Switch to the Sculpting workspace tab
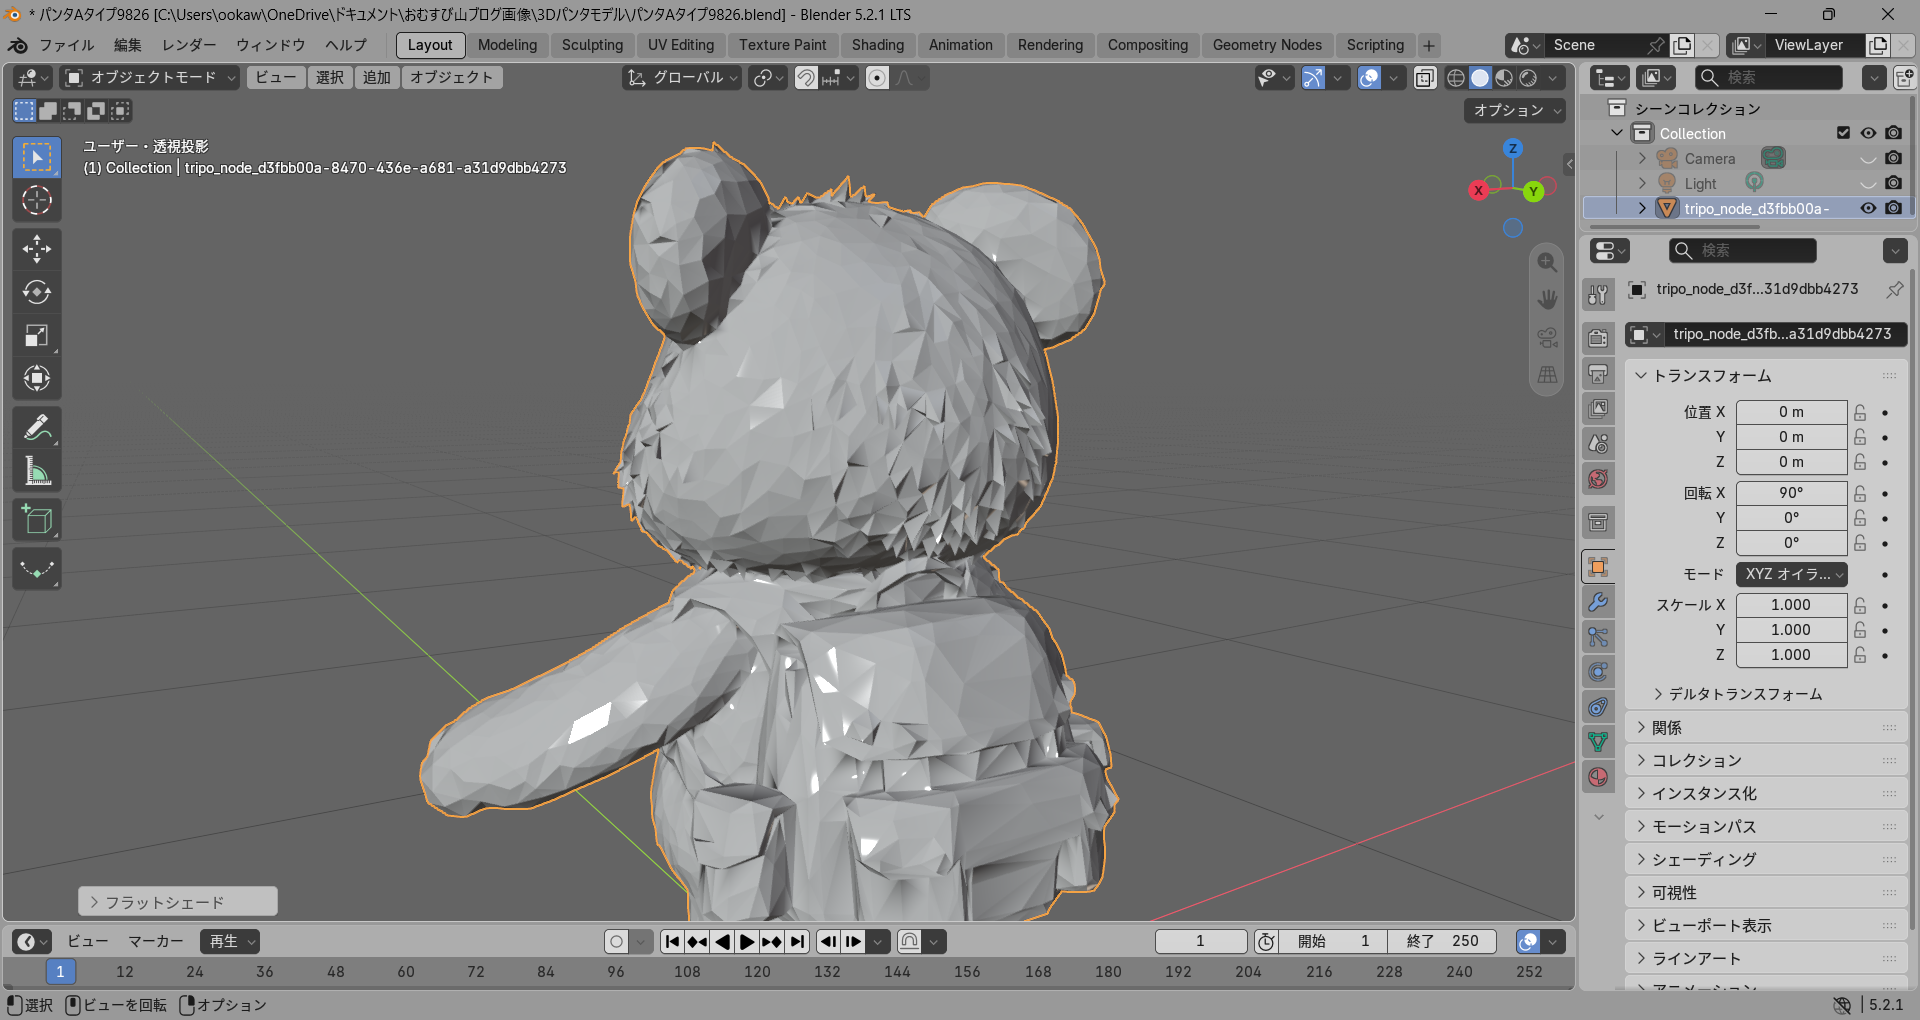Viewport: 1920px width, 1020px height. tap(592, 45)
